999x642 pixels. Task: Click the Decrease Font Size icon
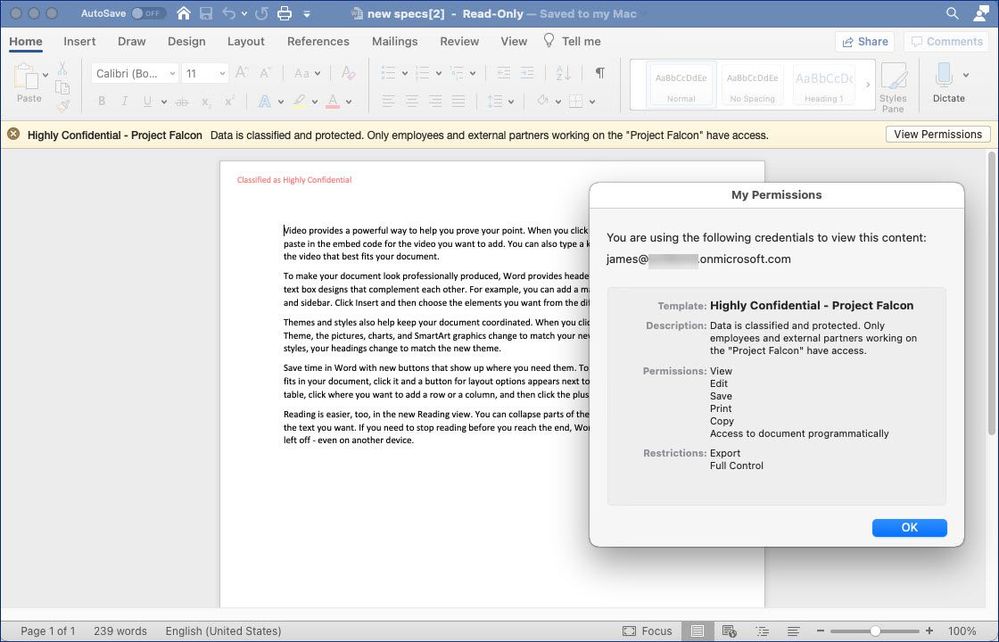pos(265,73)
